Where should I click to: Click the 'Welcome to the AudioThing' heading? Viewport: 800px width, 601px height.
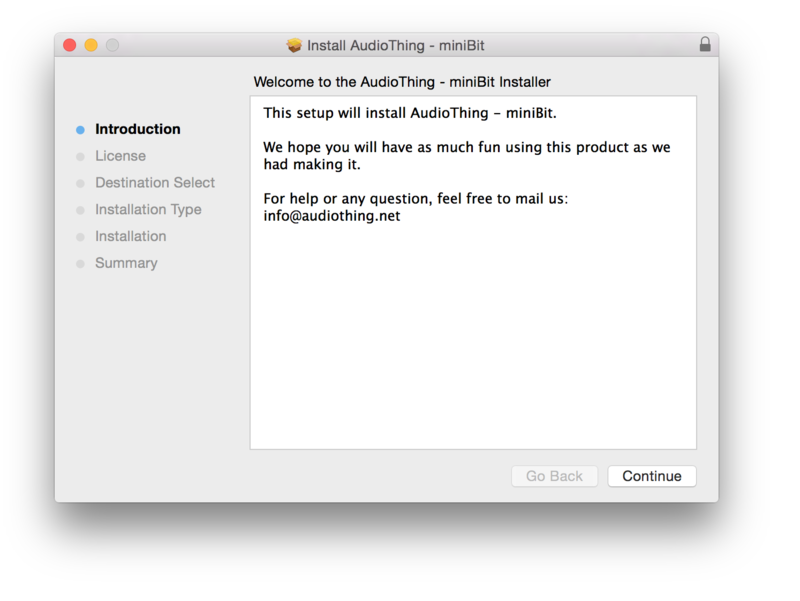(402, 82)
